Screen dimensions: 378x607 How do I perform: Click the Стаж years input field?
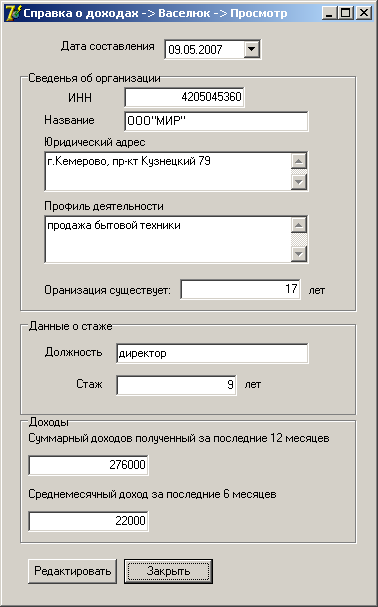tap(176, 385)
